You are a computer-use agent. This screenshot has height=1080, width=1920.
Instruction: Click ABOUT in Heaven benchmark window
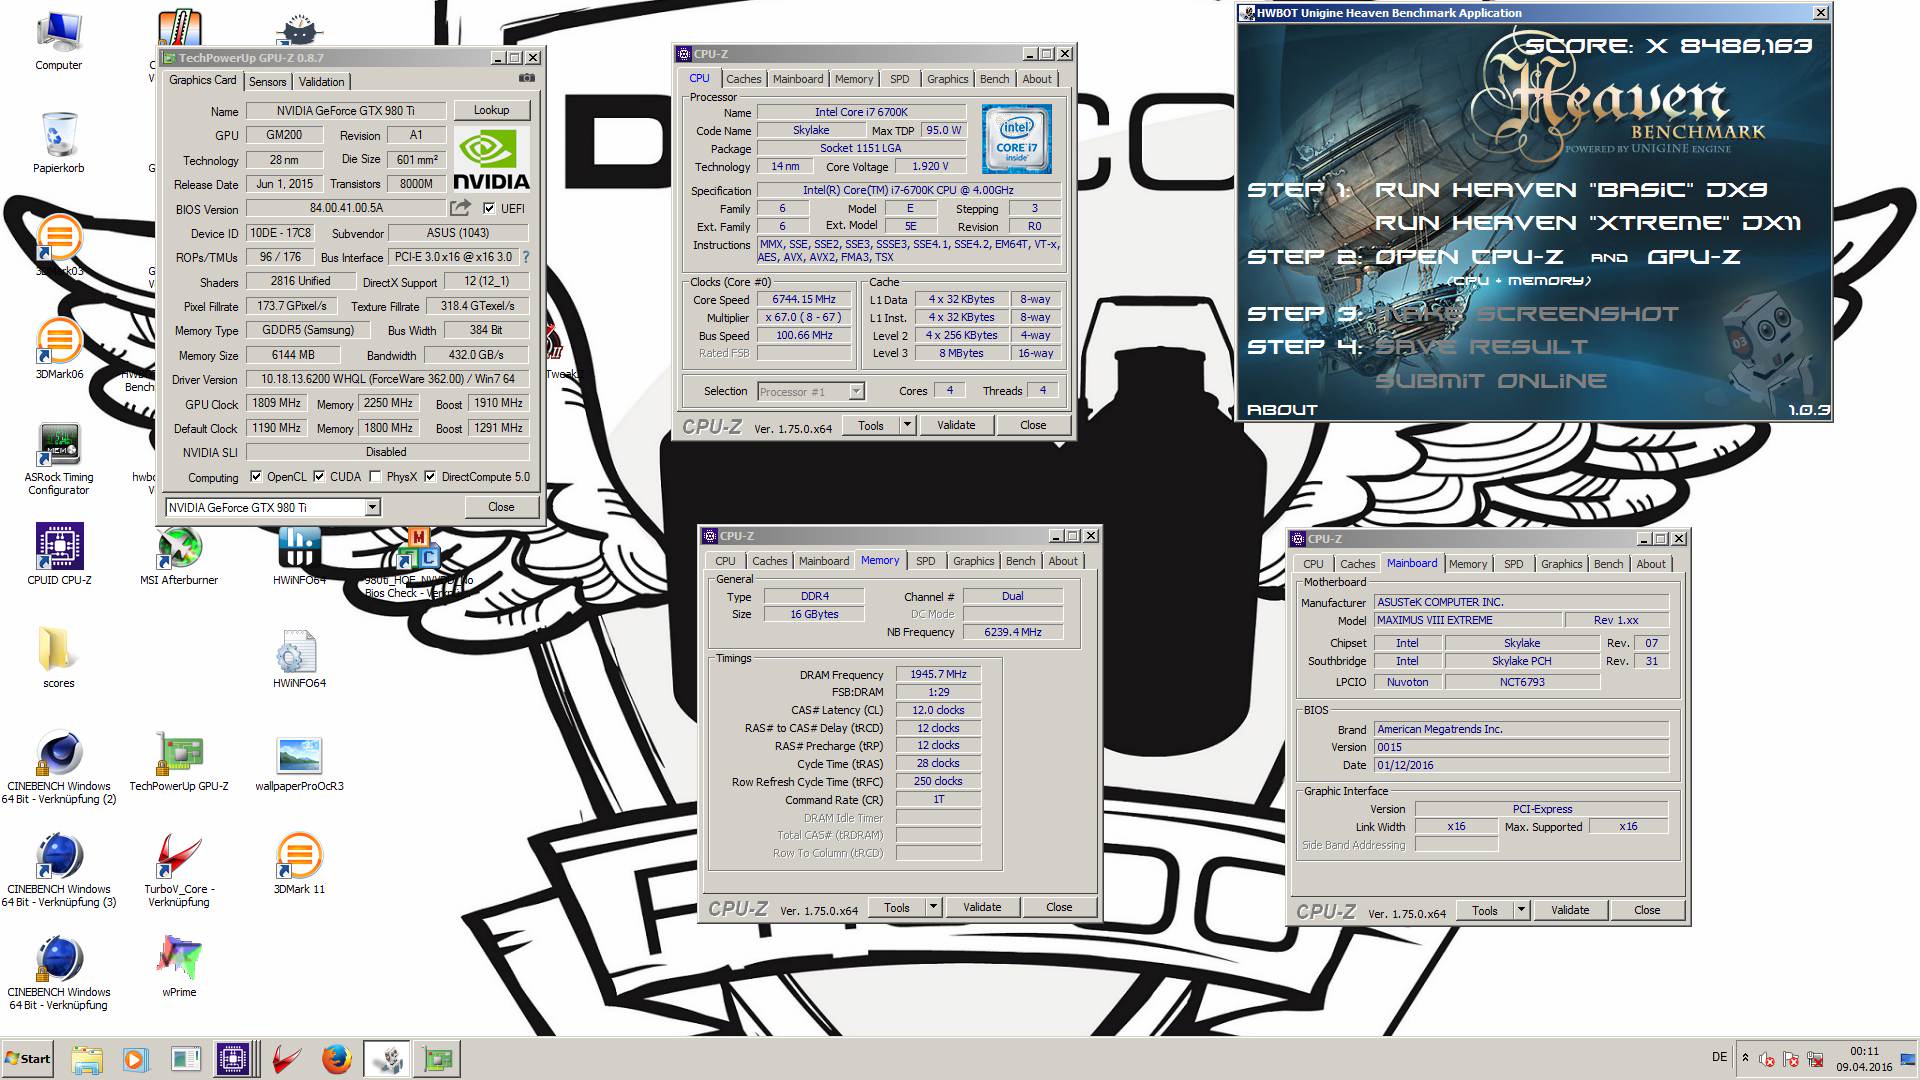click(1282, 409)
